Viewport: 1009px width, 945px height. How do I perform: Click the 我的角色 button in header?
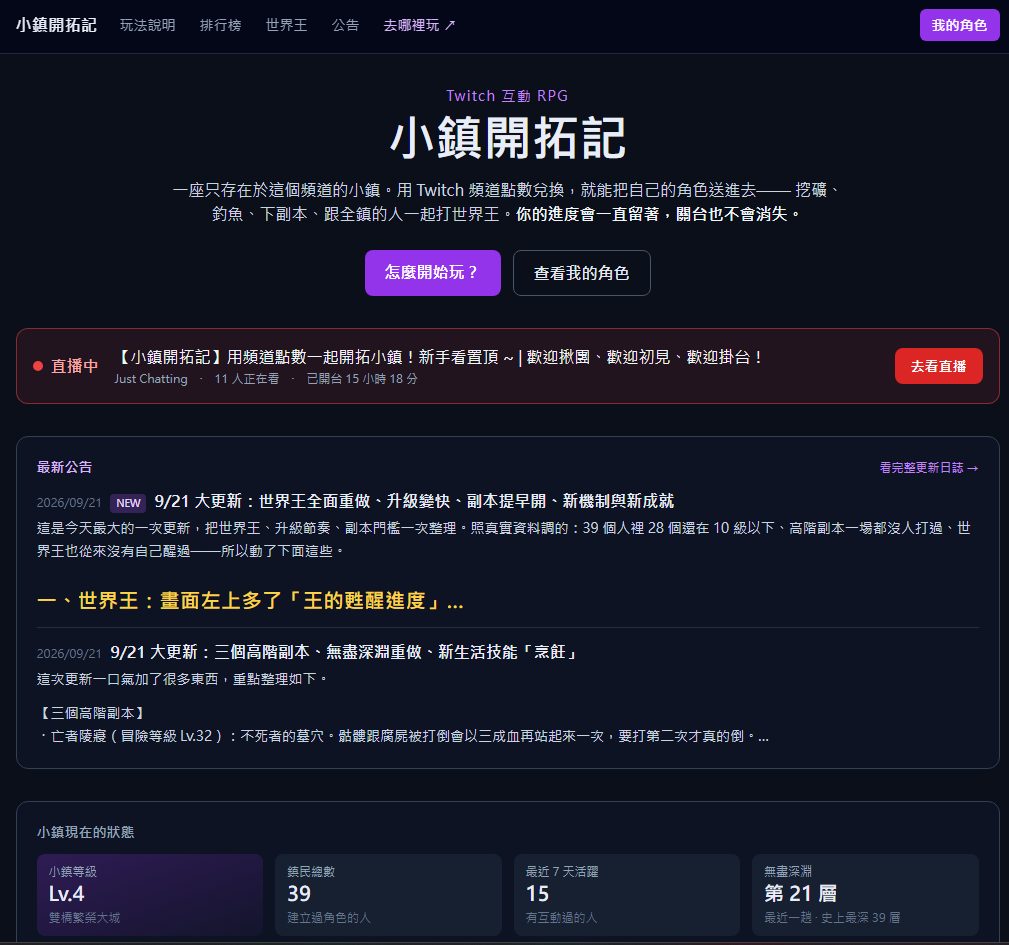(x=959, y=25)
